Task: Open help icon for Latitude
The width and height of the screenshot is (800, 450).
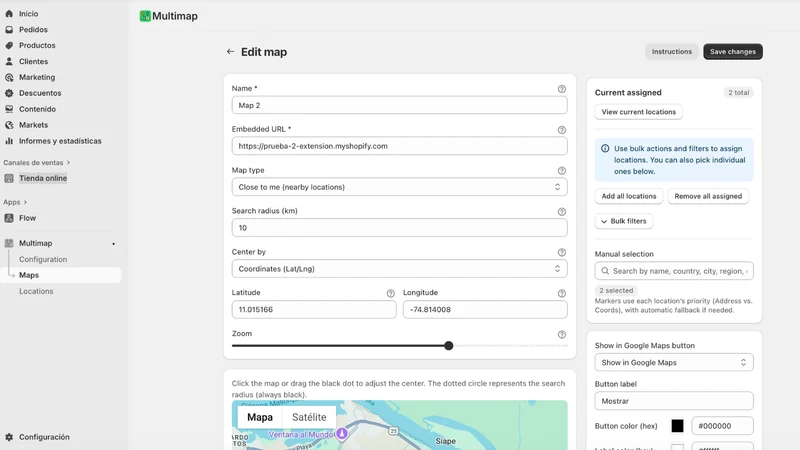Action: [x=390, y=293]
